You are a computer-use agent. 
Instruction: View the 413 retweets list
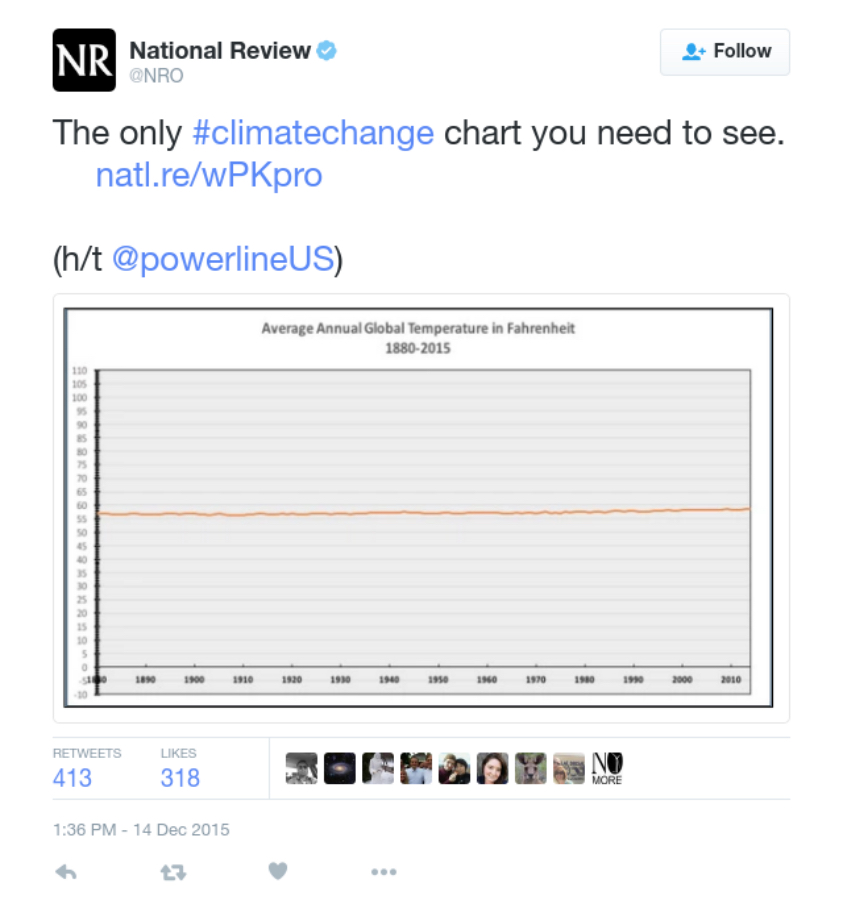tap(73, 777)
